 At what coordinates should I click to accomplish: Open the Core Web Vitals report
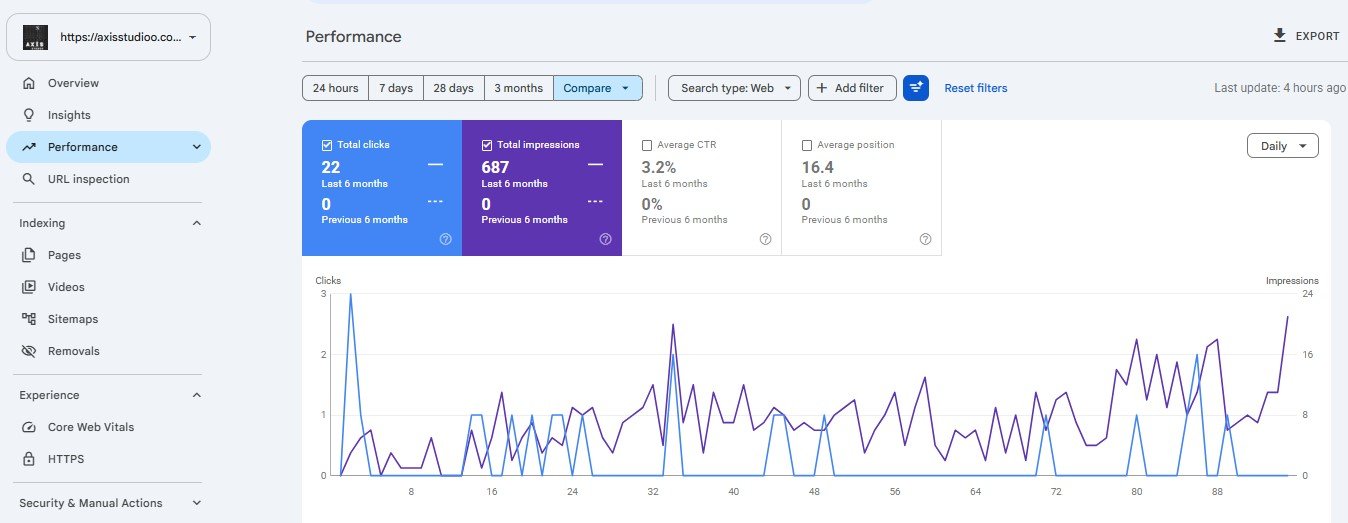coord(108,427)
